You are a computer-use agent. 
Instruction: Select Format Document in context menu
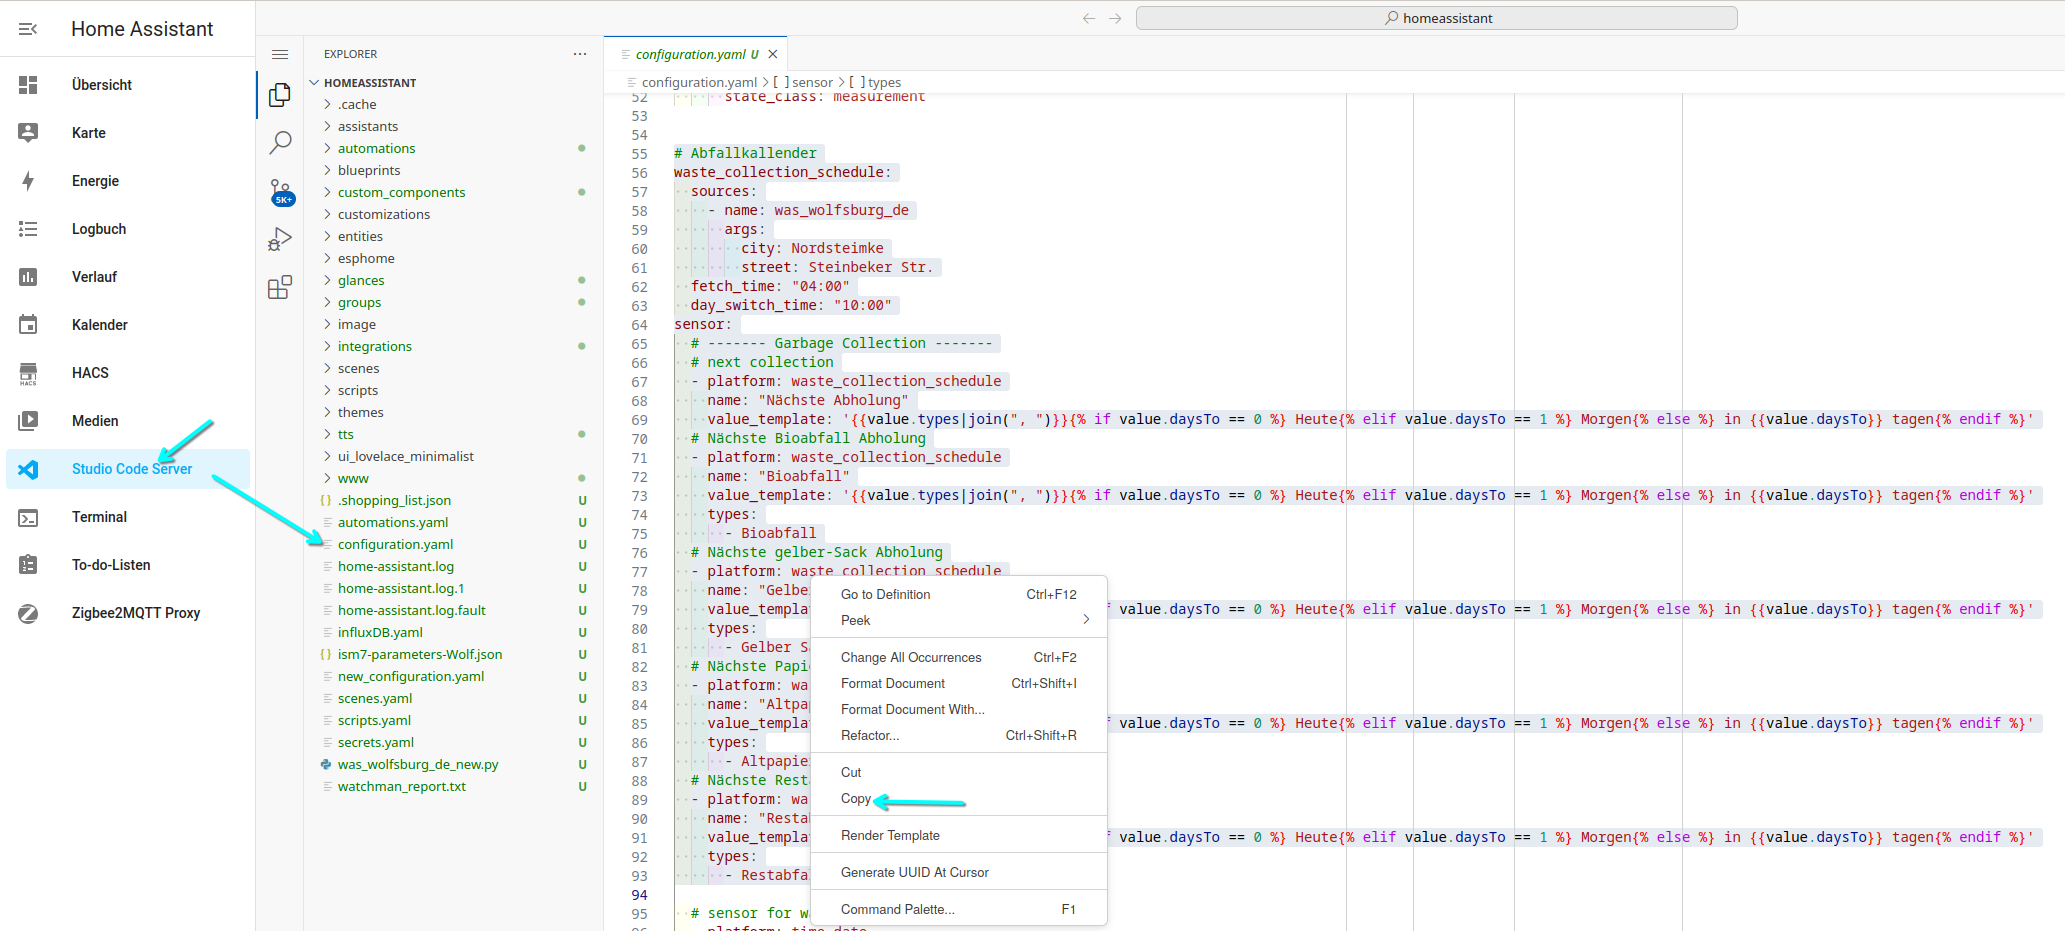[892, 683]
